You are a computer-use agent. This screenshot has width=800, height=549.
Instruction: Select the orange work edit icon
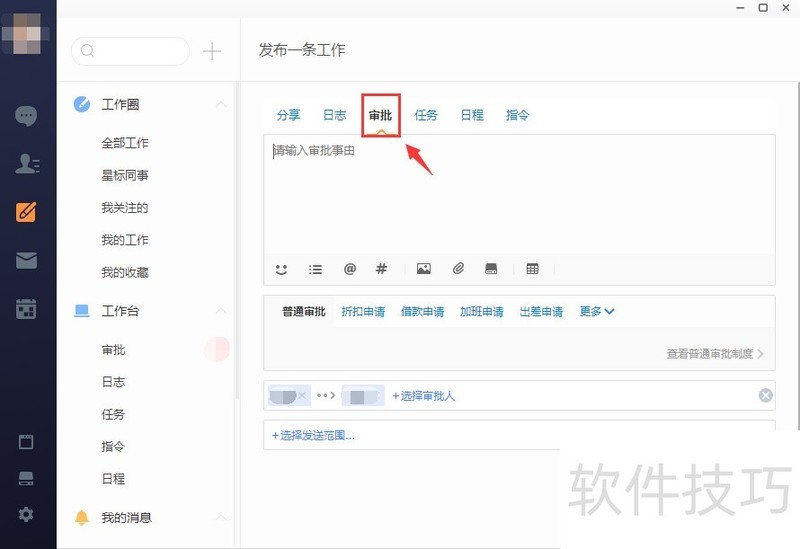click(x=26, y=212)
